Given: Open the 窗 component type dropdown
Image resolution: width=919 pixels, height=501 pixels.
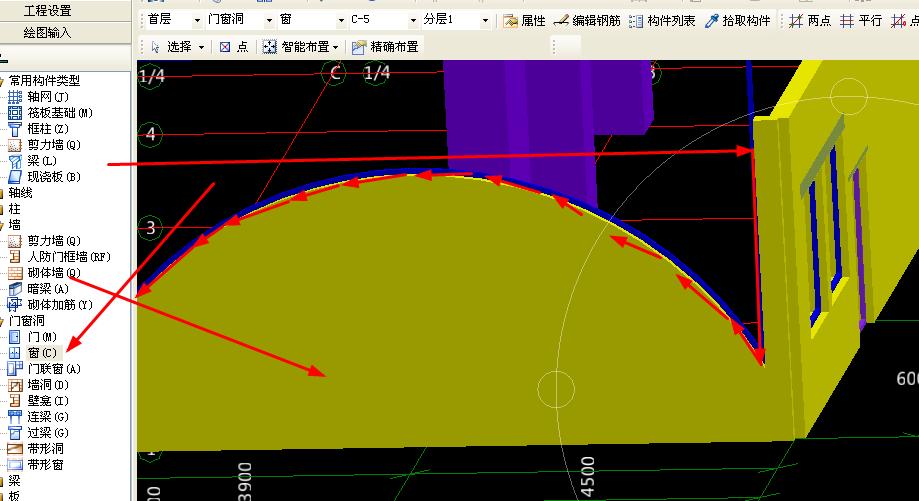Looking at the screenshot, I should pyautogui.click(x=341, y=20).
